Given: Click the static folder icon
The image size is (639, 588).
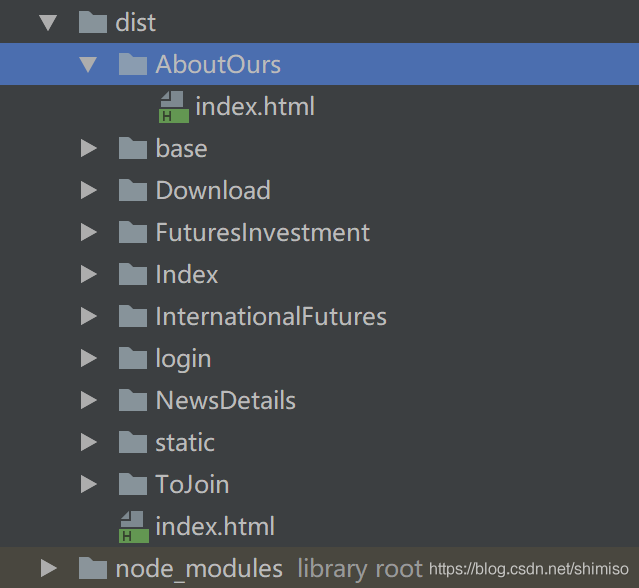Looking at the screenshot, I should pyautogui.click(x=132, y=443).
